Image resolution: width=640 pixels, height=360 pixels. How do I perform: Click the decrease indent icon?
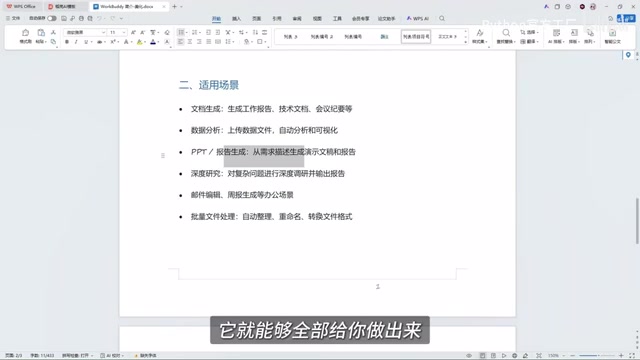coord(209,32)
